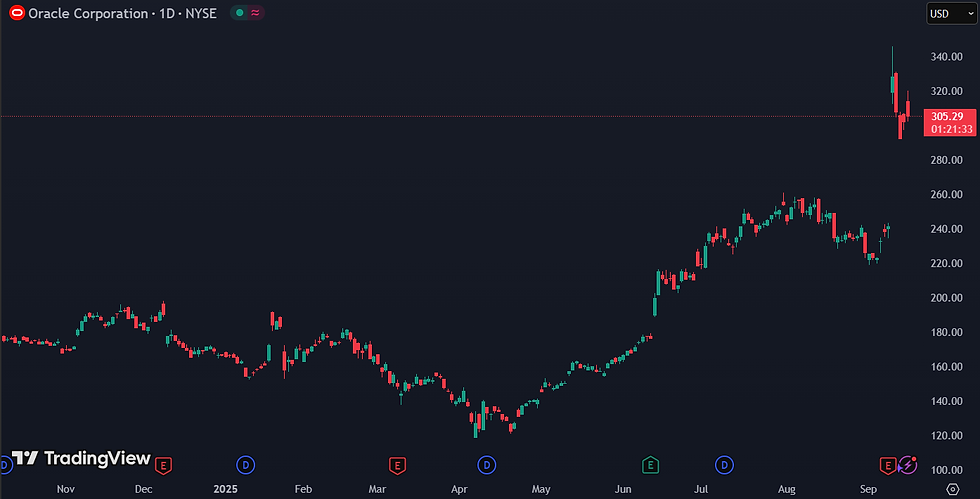The width and height of the screenshot is (980, 499).
Task: Click the red earnings E marker in March
Action: (398, 465)
